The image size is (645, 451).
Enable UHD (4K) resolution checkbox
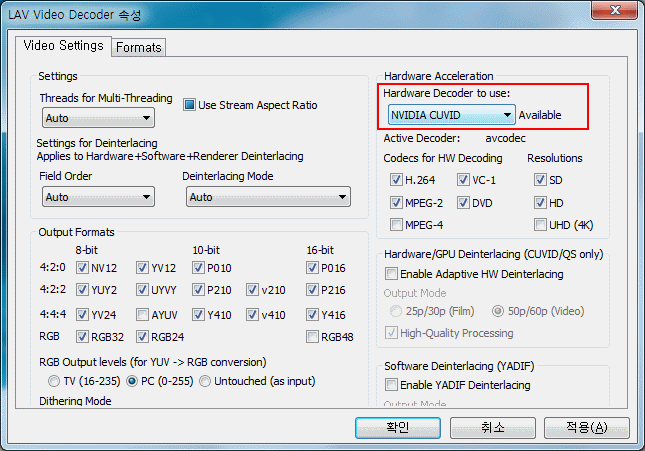[541, 224]
